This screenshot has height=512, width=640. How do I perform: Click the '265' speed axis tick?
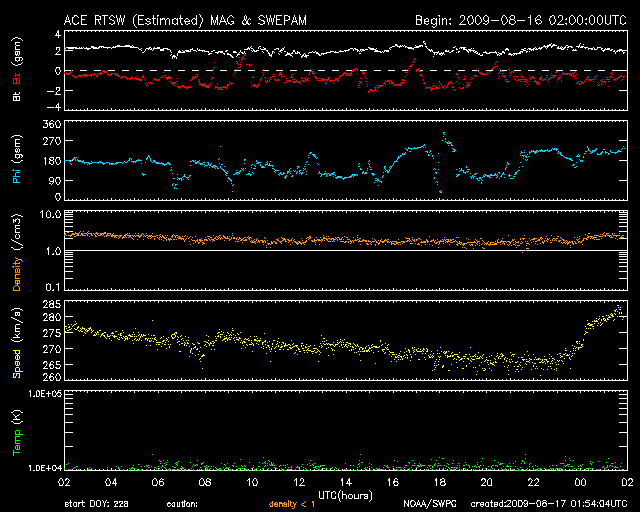coord(52,365)
